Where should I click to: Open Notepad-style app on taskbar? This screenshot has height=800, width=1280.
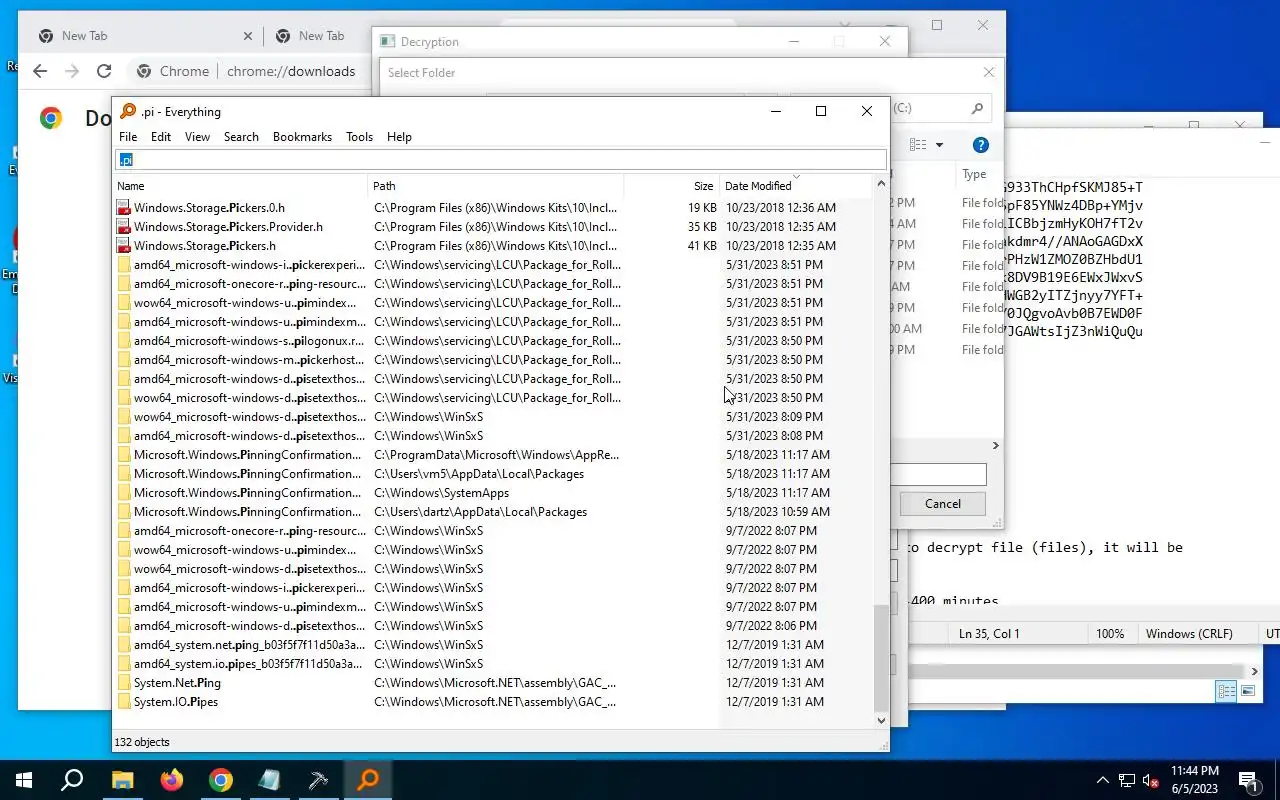[269, 780]
